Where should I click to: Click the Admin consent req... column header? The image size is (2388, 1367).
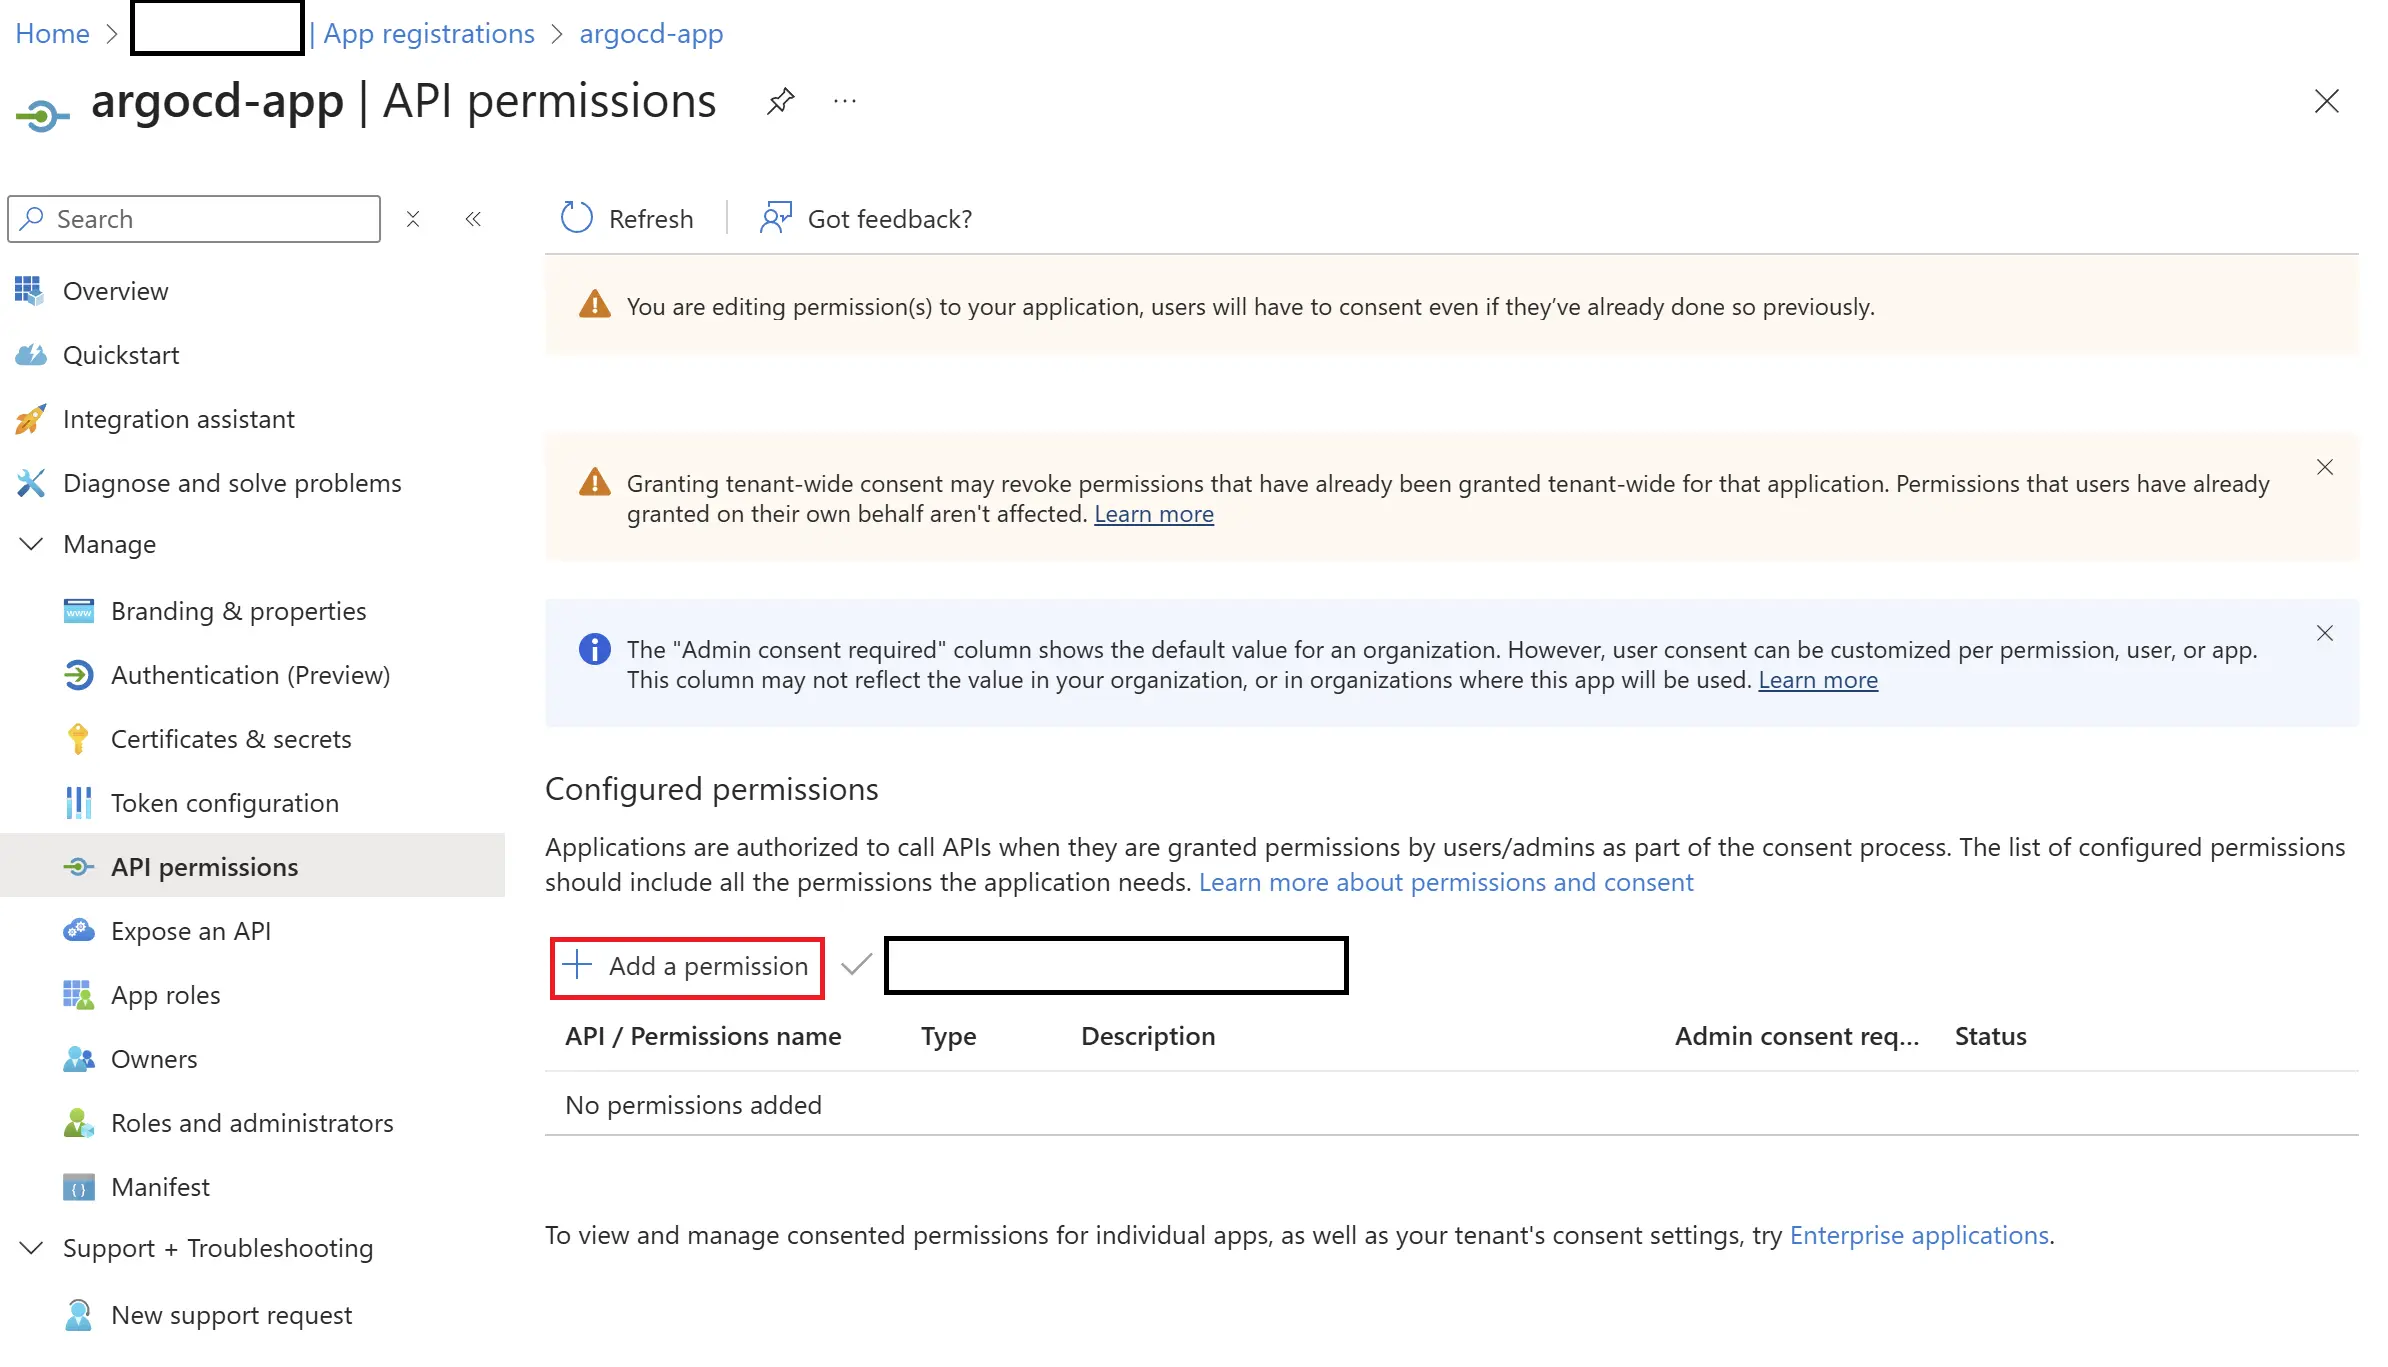1797,1036
